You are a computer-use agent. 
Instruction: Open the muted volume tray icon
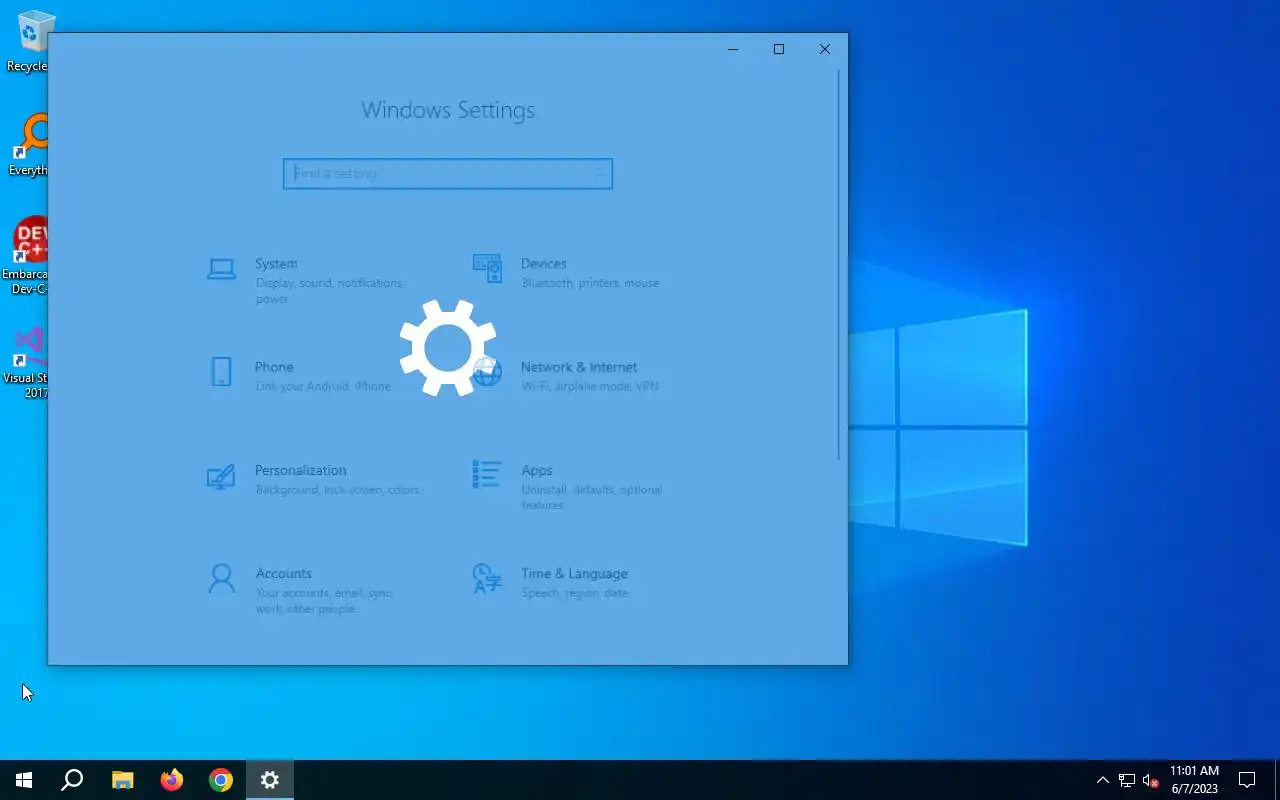pyautogui.click(x=1151, y=780)
